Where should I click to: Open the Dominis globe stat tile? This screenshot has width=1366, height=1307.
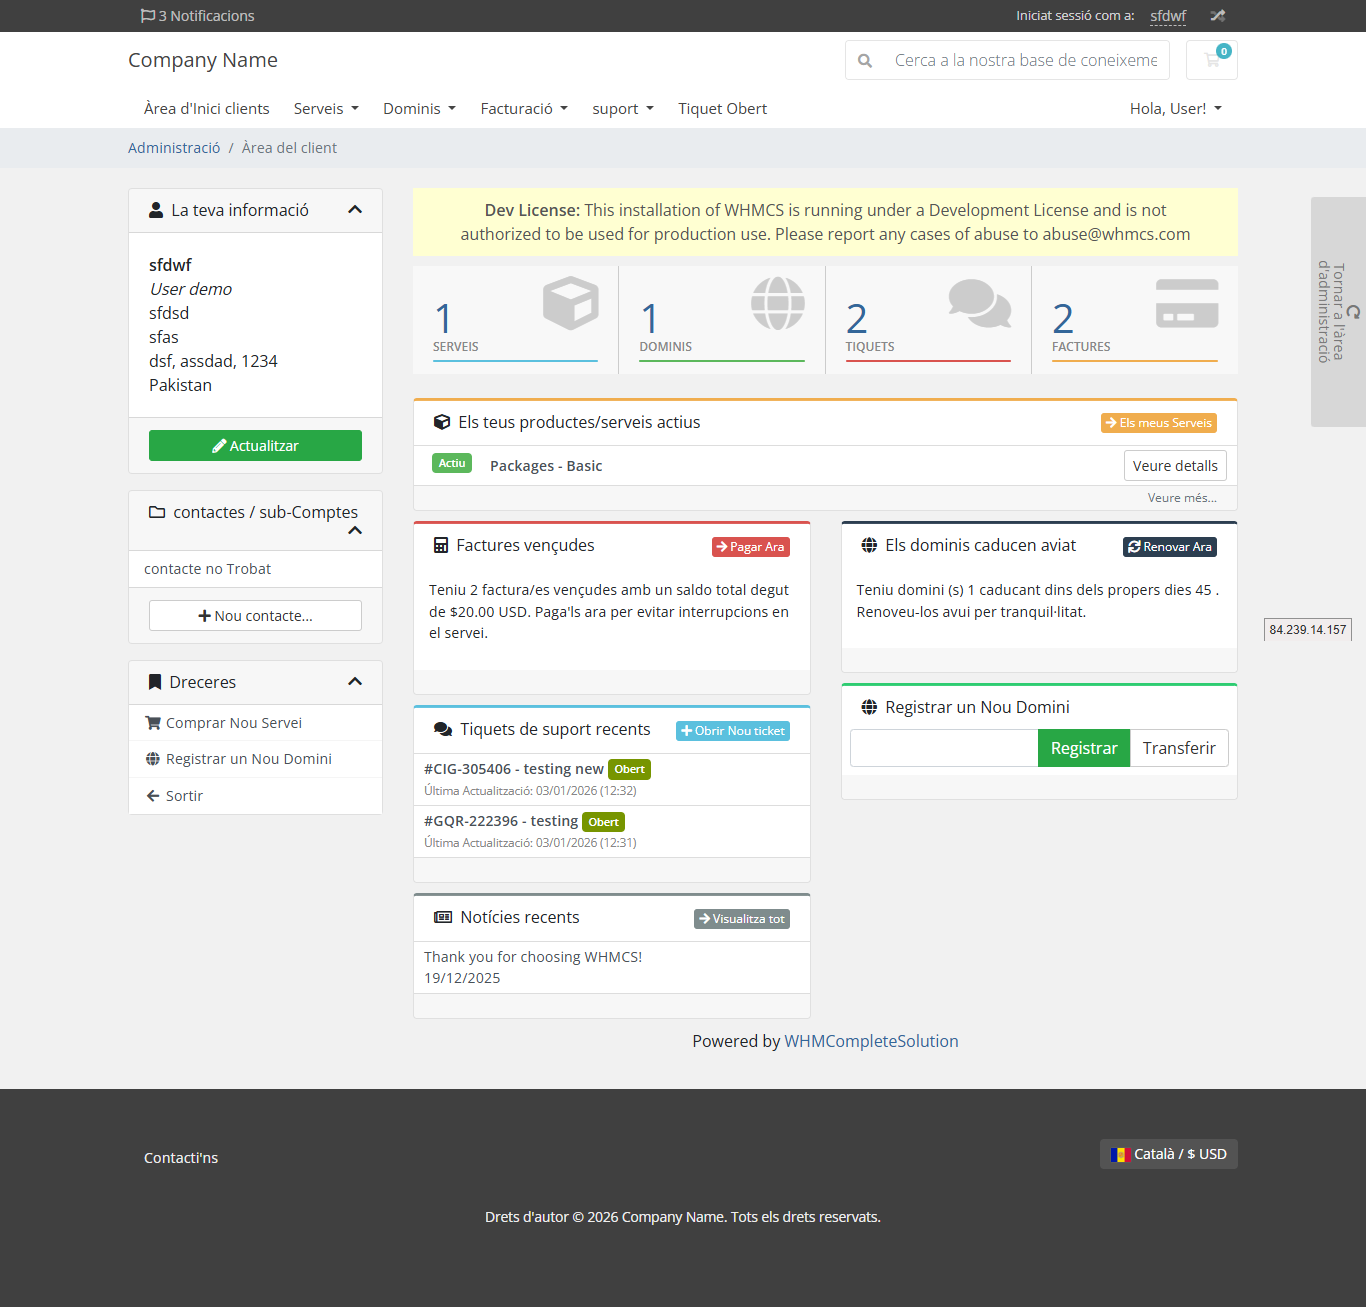pos(721,320)
